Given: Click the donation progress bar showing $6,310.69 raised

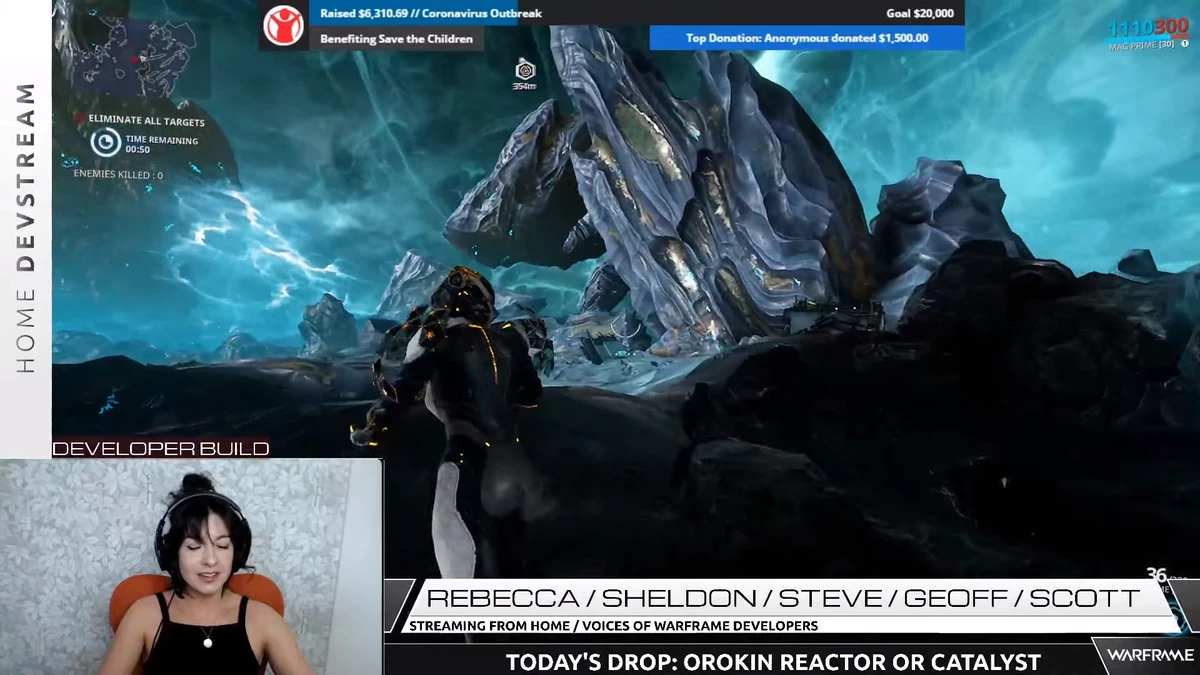Looking at the screenshot, I should coord(637,14).
